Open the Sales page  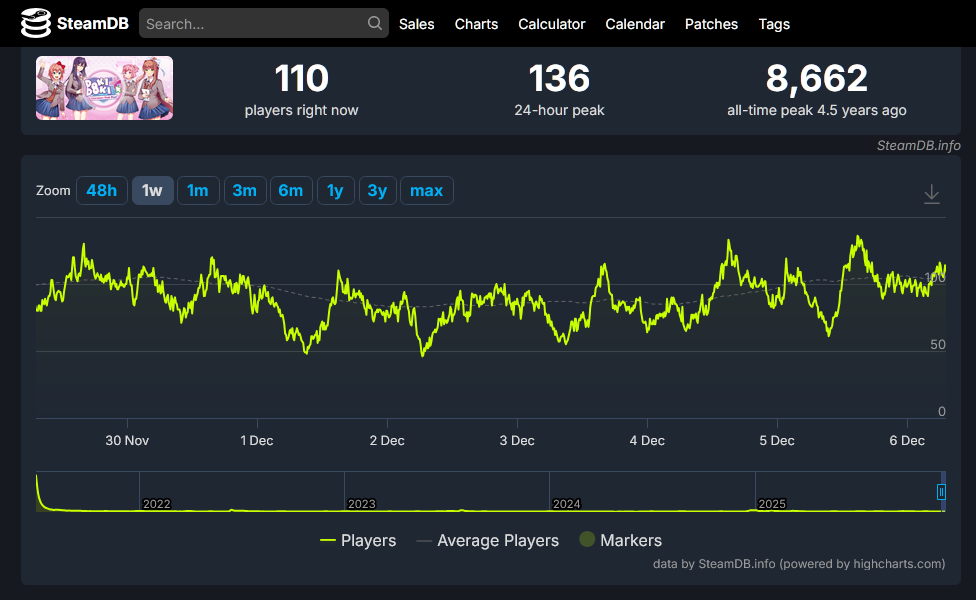pyautogui.click(x=416, y=24)
